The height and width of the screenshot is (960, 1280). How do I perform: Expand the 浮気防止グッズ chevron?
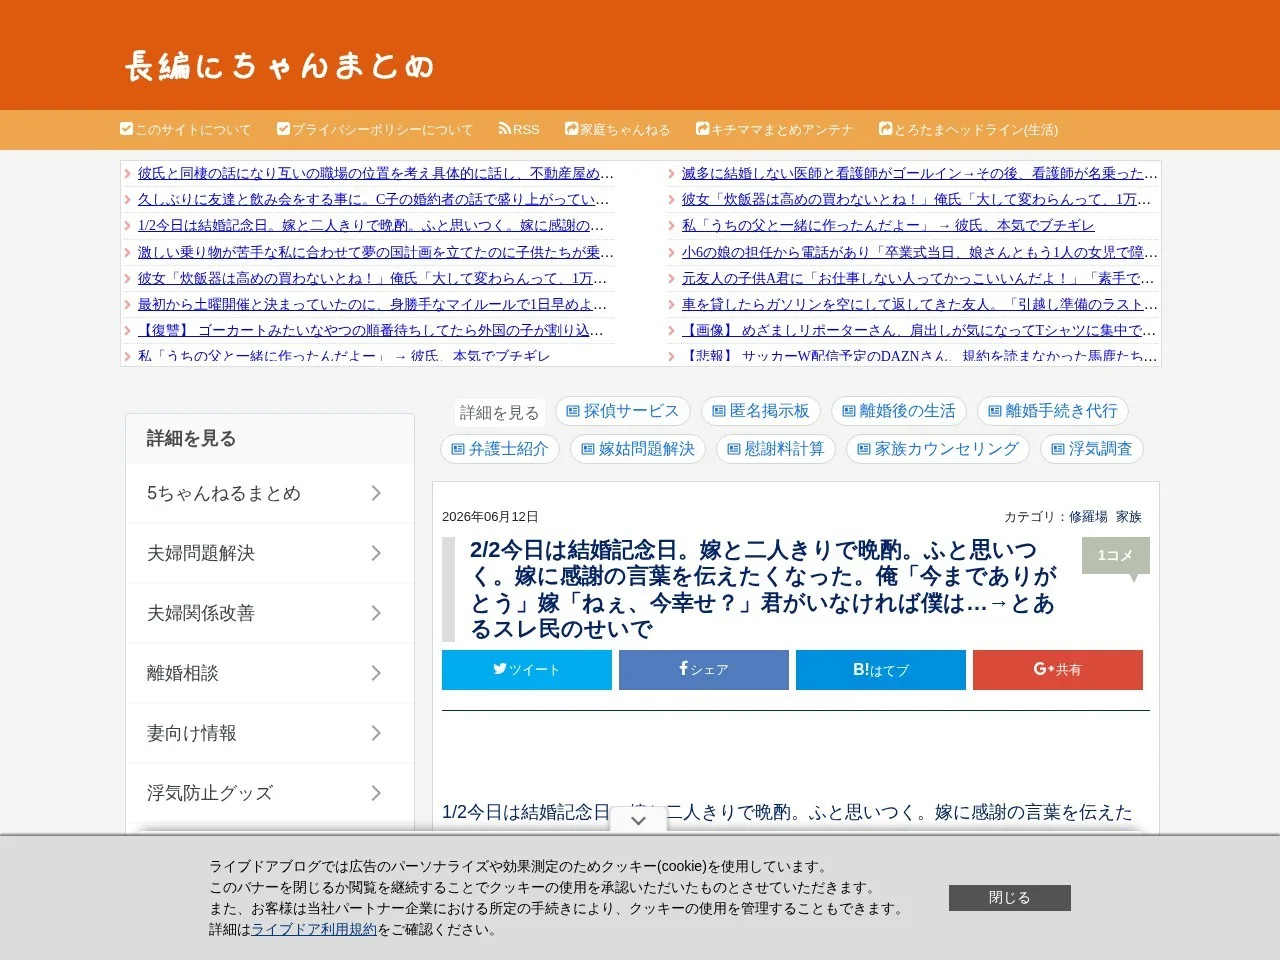coord(376,793)
